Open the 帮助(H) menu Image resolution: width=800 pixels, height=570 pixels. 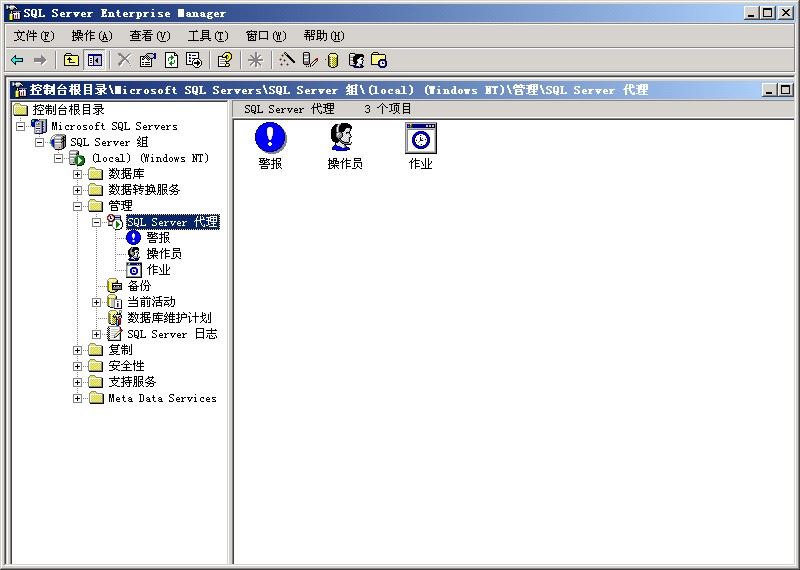tap(323, 36)
